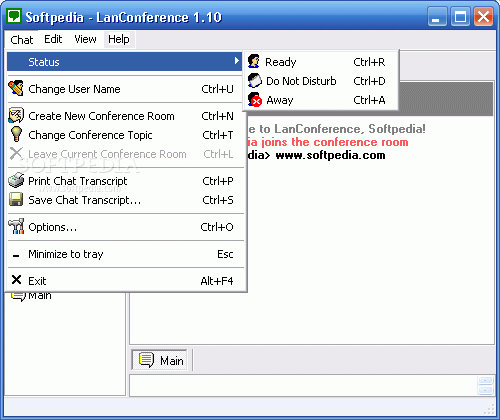The image size is (500, 420).
Task: Open the Help menu
Action: click(119, 39)
